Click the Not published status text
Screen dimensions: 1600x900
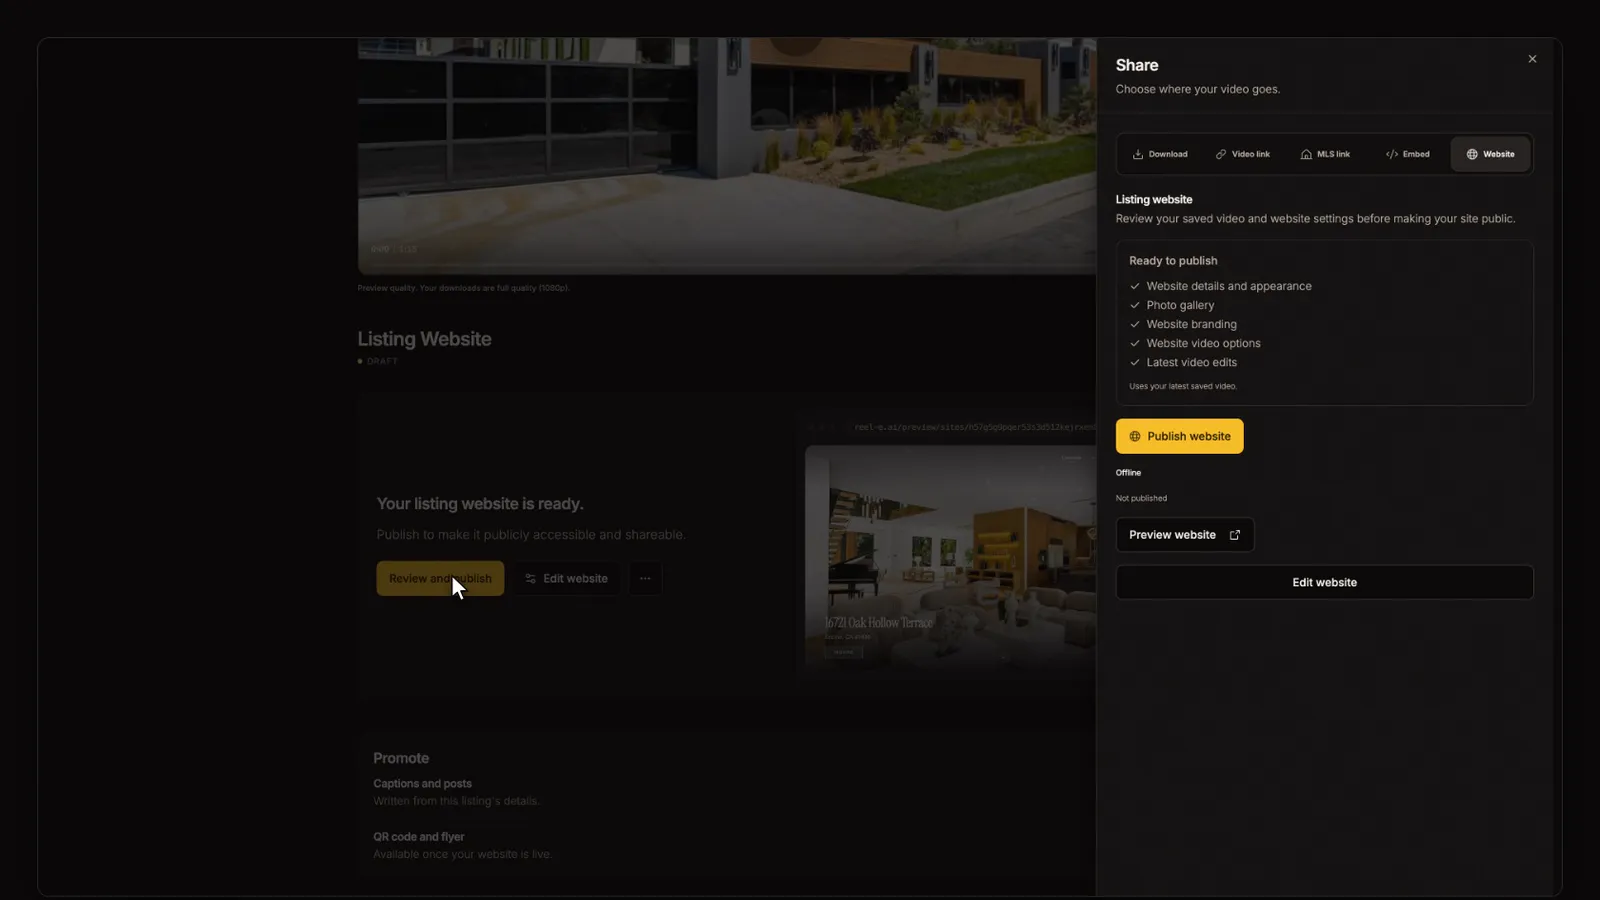click(1141, 498)
